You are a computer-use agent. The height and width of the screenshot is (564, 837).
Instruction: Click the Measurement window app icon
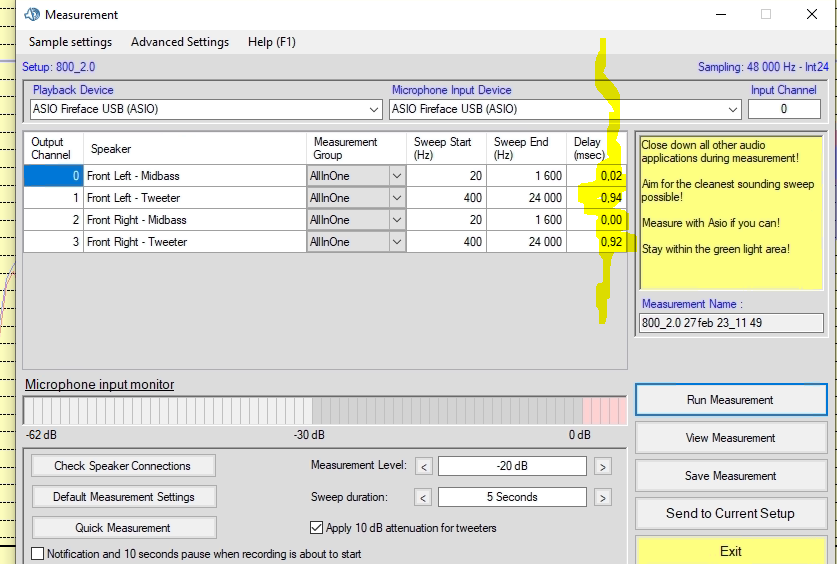coord(31,14)
